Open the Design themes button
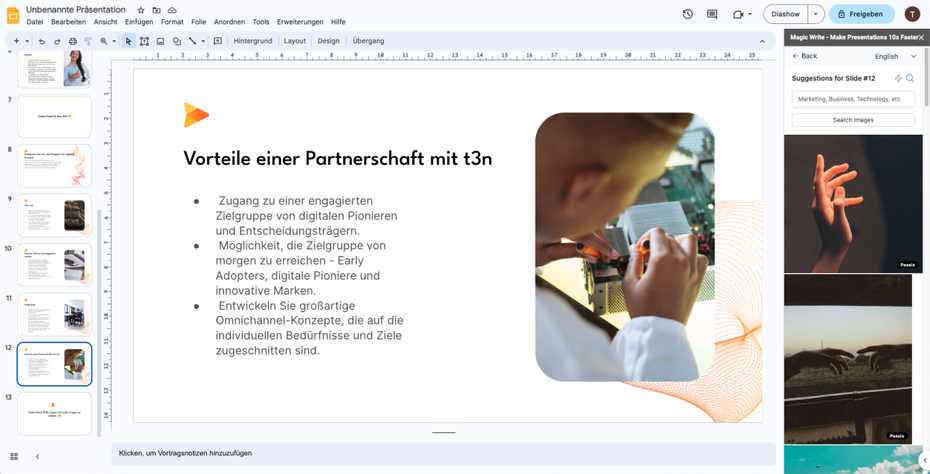The image size is (930, 474). [x=328, y=41]
